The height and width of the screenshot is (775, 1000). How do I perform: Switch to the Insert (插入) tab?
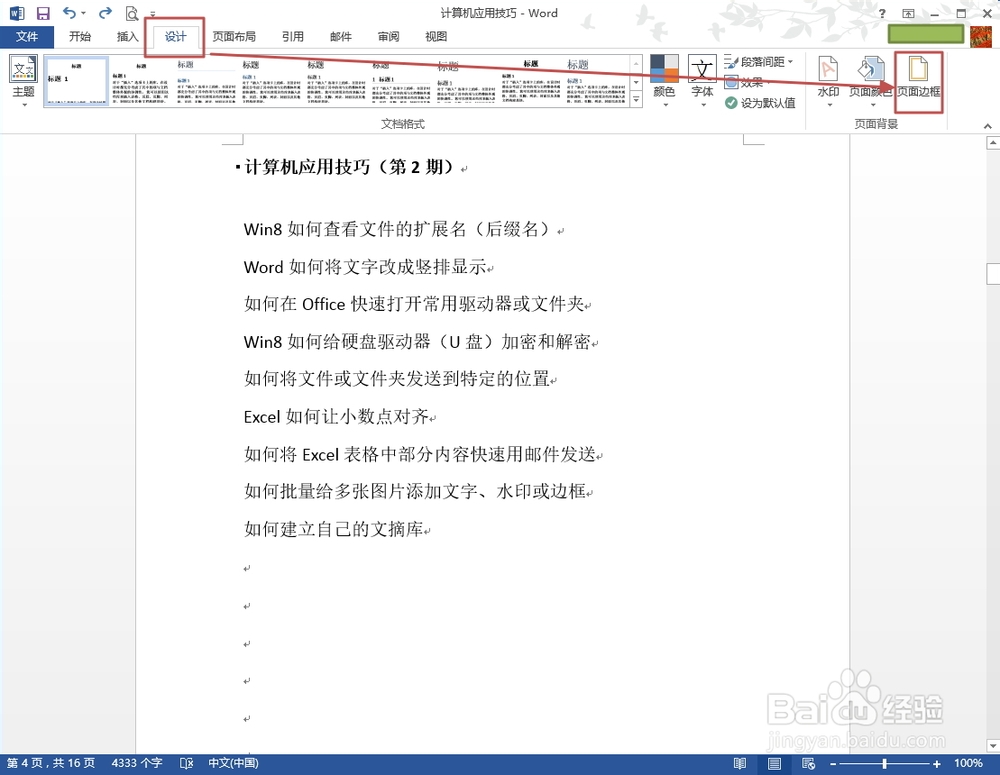(128, 36)
